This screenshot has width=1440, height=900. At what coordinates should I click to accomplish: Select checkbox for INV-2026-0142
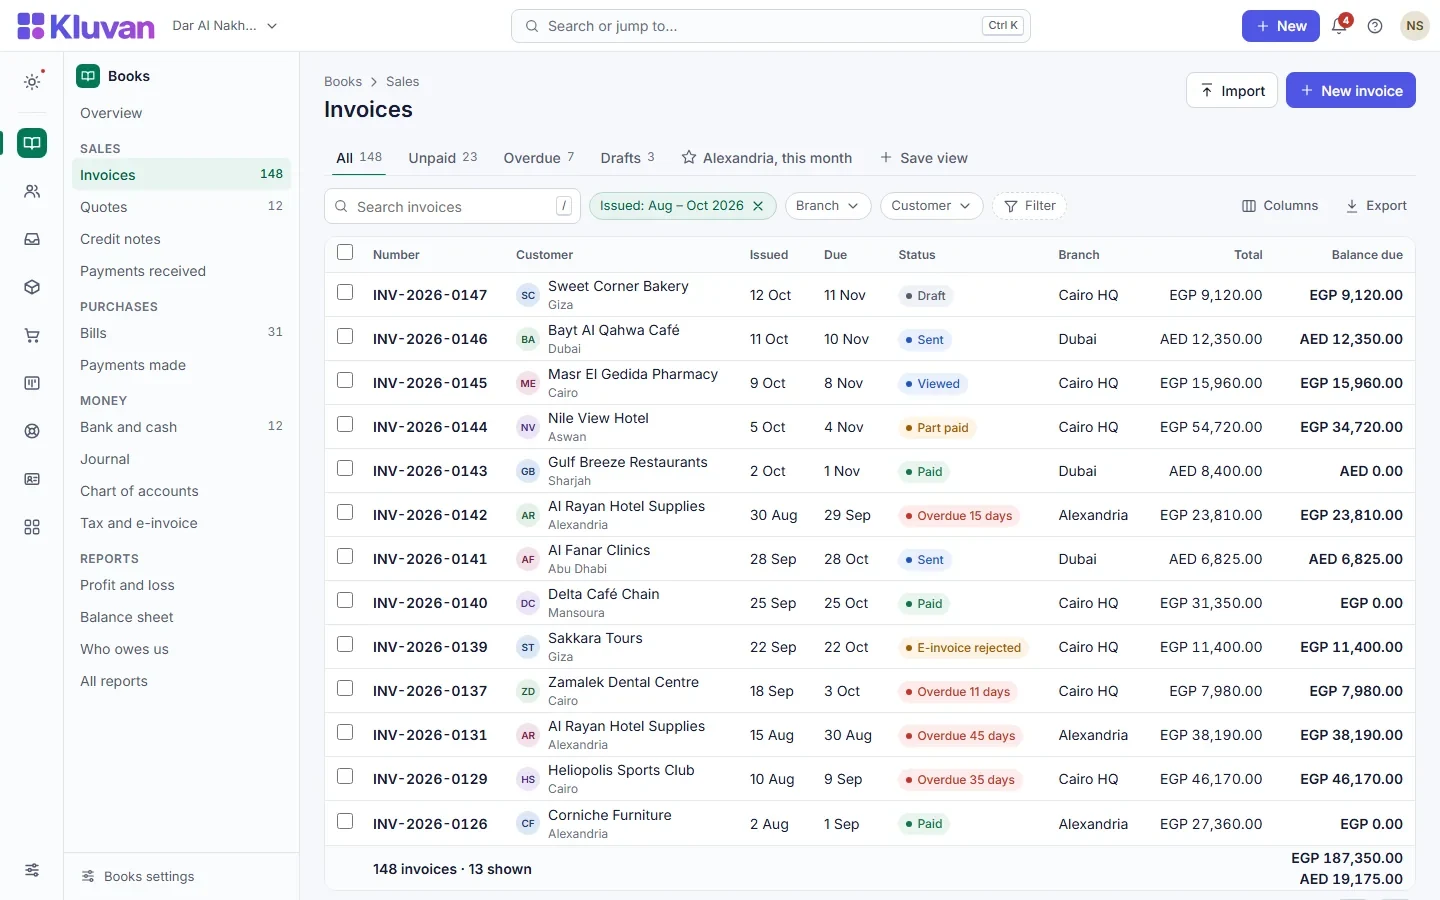[345, 512]
